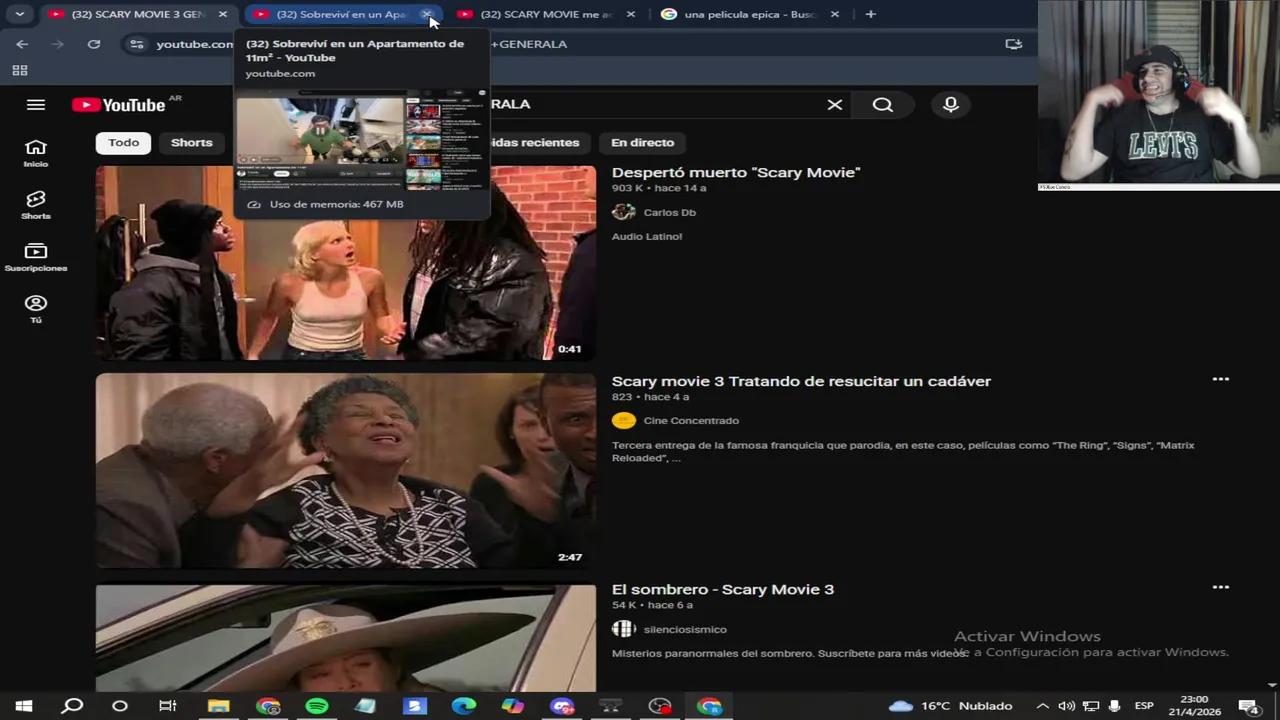Viewport: 1280px width, 720px height.
Task: Open Carlos Db channel avatar
Action: click(x=623, y=212)
